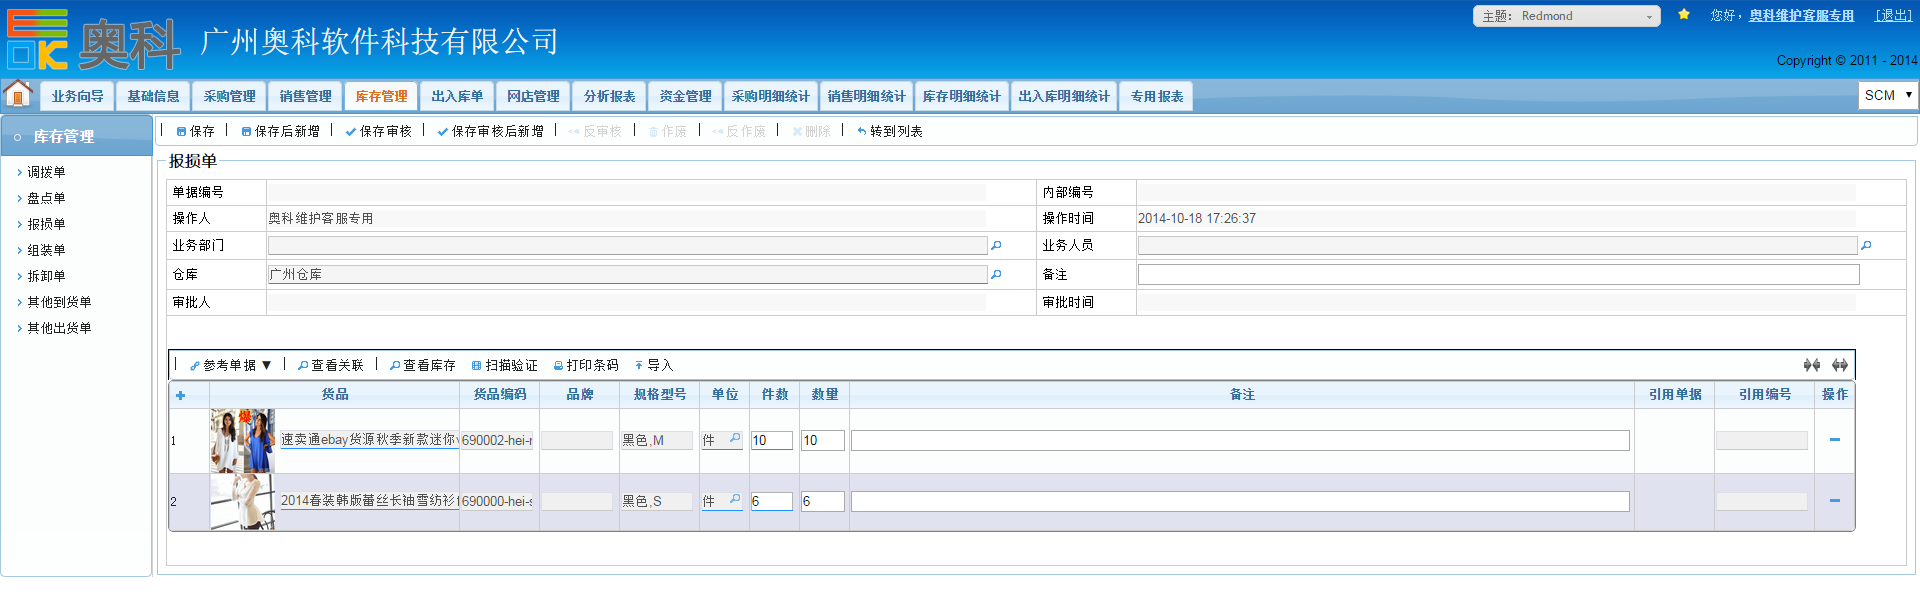1920x594 pixels.
Task: Open 仓库 lookup magnifier icon
Action: pyautogui.click(x=996, y=275)
